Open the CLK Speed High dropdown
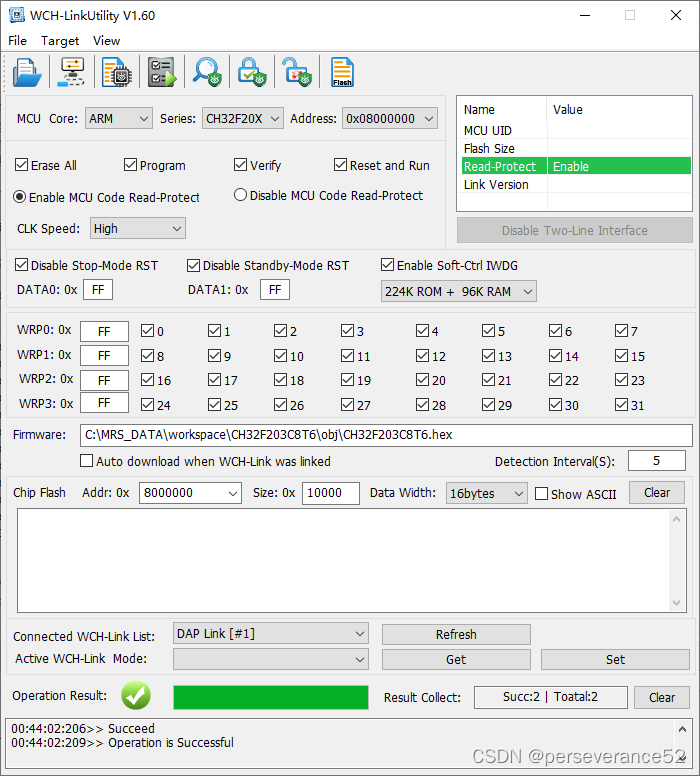This screenshot has width=700, height=776. tap(138, 229)
